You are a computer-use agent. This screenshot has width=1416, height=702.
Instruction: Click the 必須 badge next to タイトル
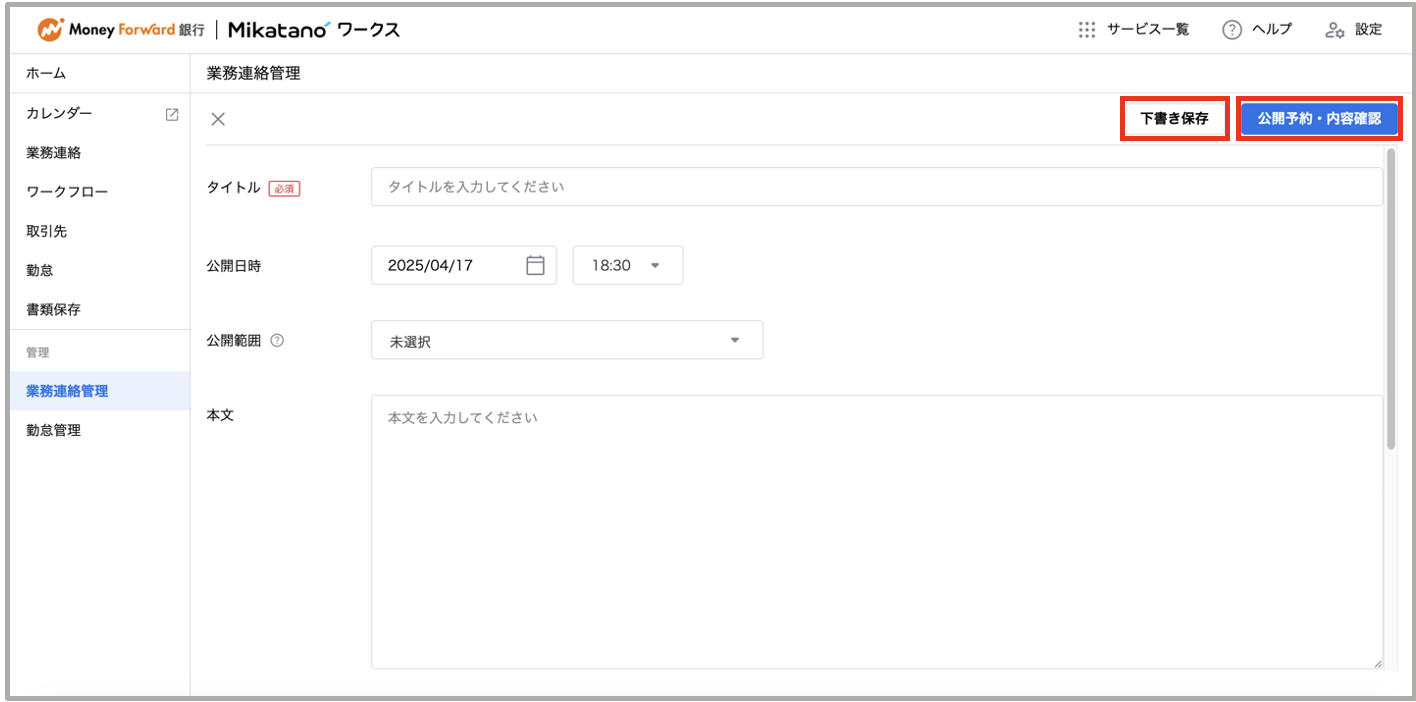(284, 188)
